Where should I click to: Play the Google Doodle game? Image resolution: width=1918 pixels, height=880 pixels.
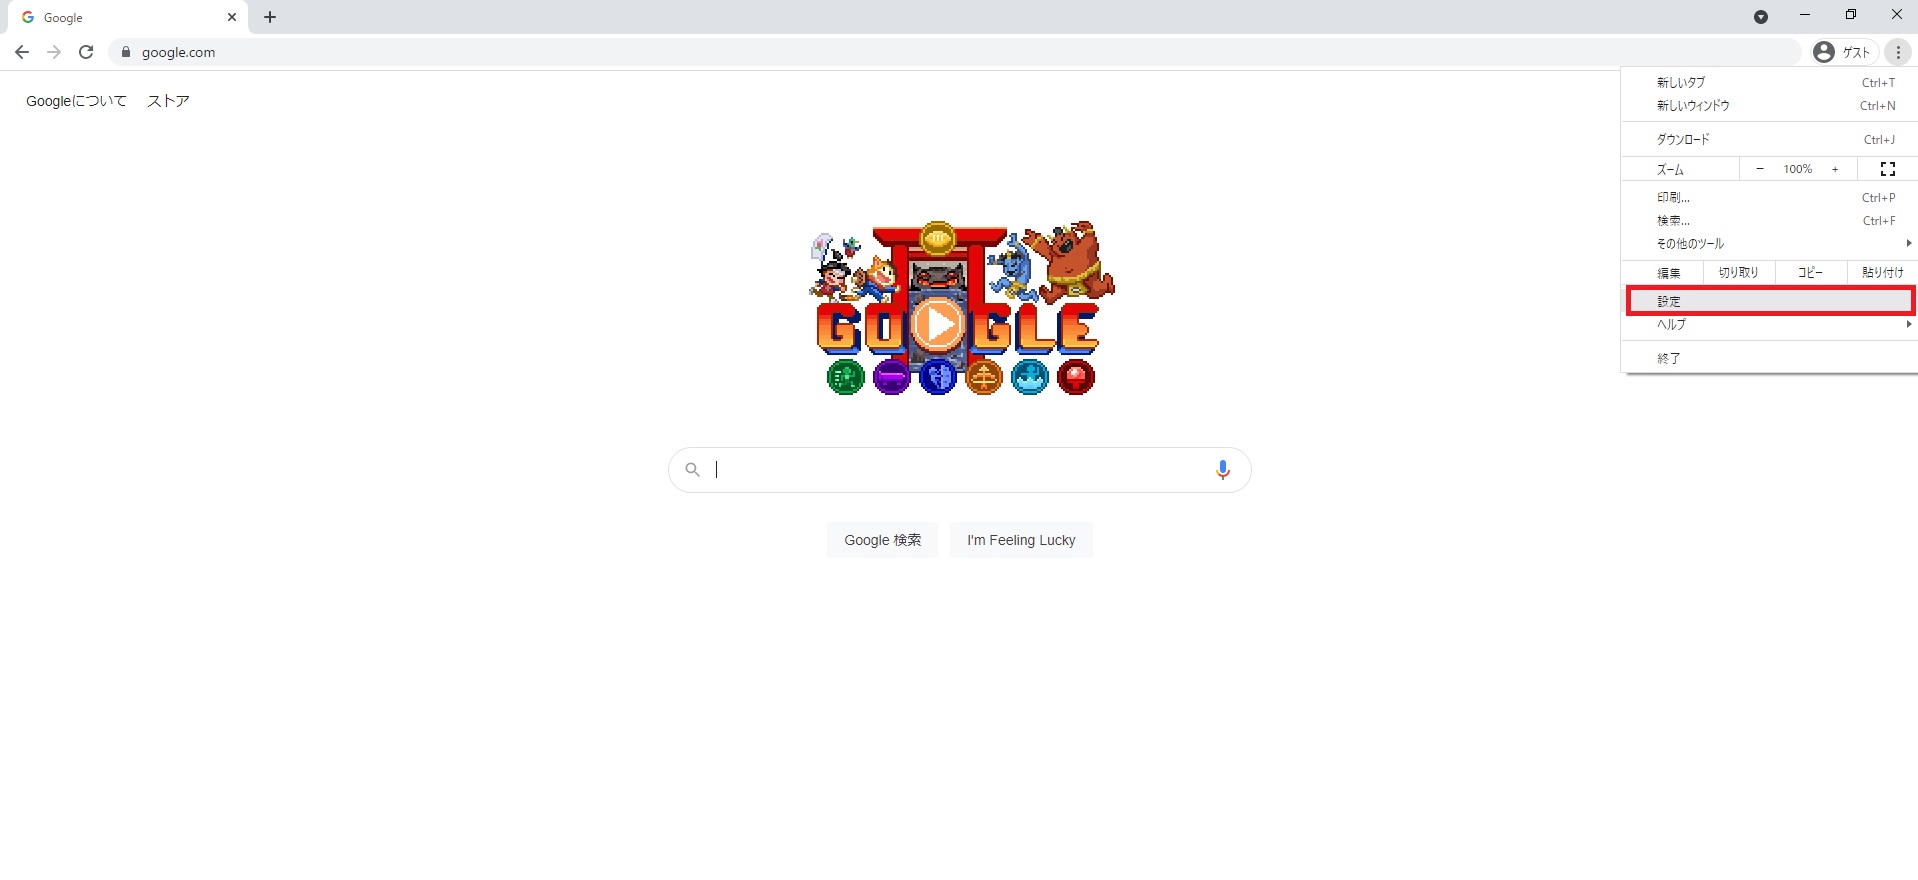pos(938,324)
